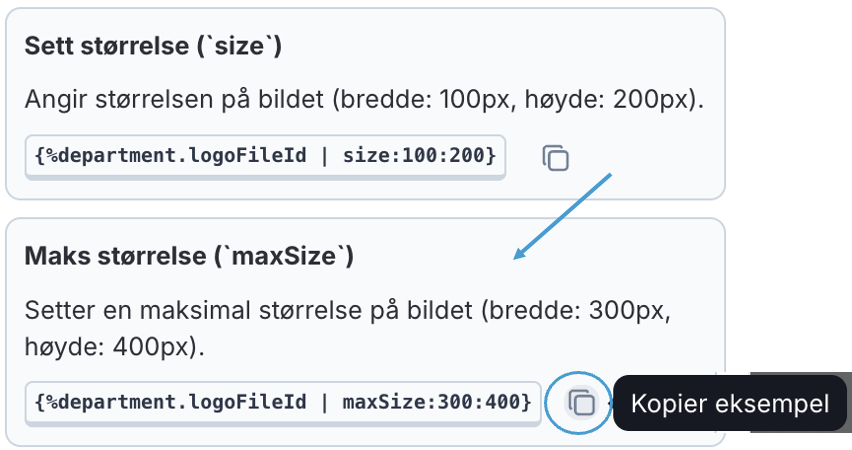Click '%department.logoFileId' in the size snippet
The image size is (852, 450).
pos(183,156)
